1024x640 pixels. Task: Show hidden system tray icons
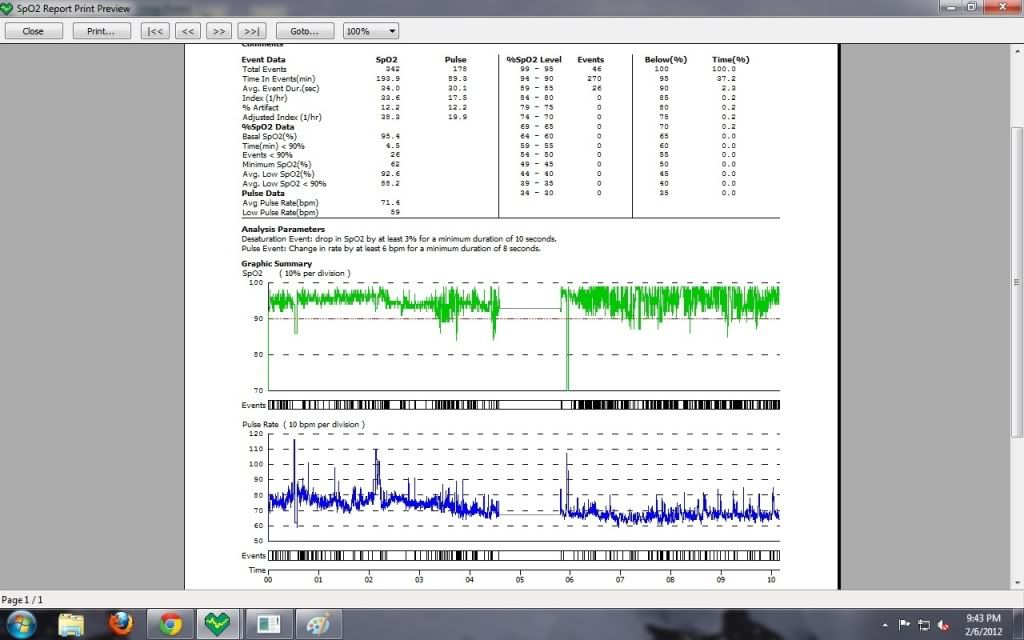pos(885,625)
